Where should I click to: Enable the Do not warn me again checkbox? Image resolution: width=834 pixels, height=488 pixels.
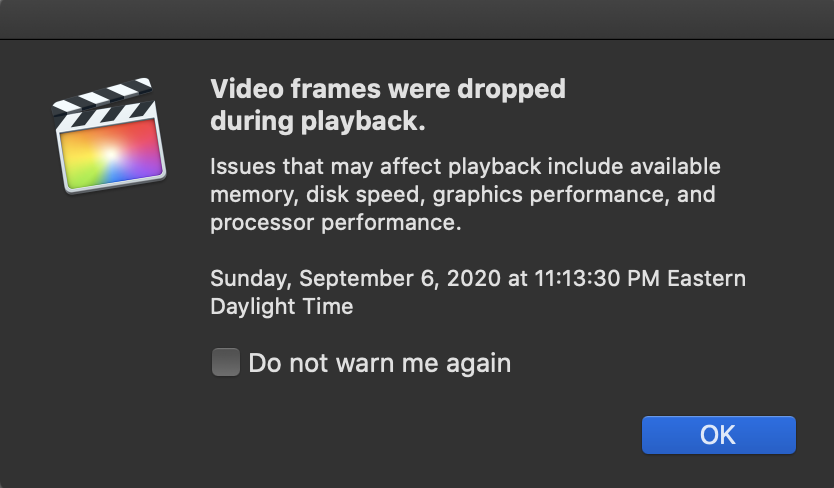[226, 362]
